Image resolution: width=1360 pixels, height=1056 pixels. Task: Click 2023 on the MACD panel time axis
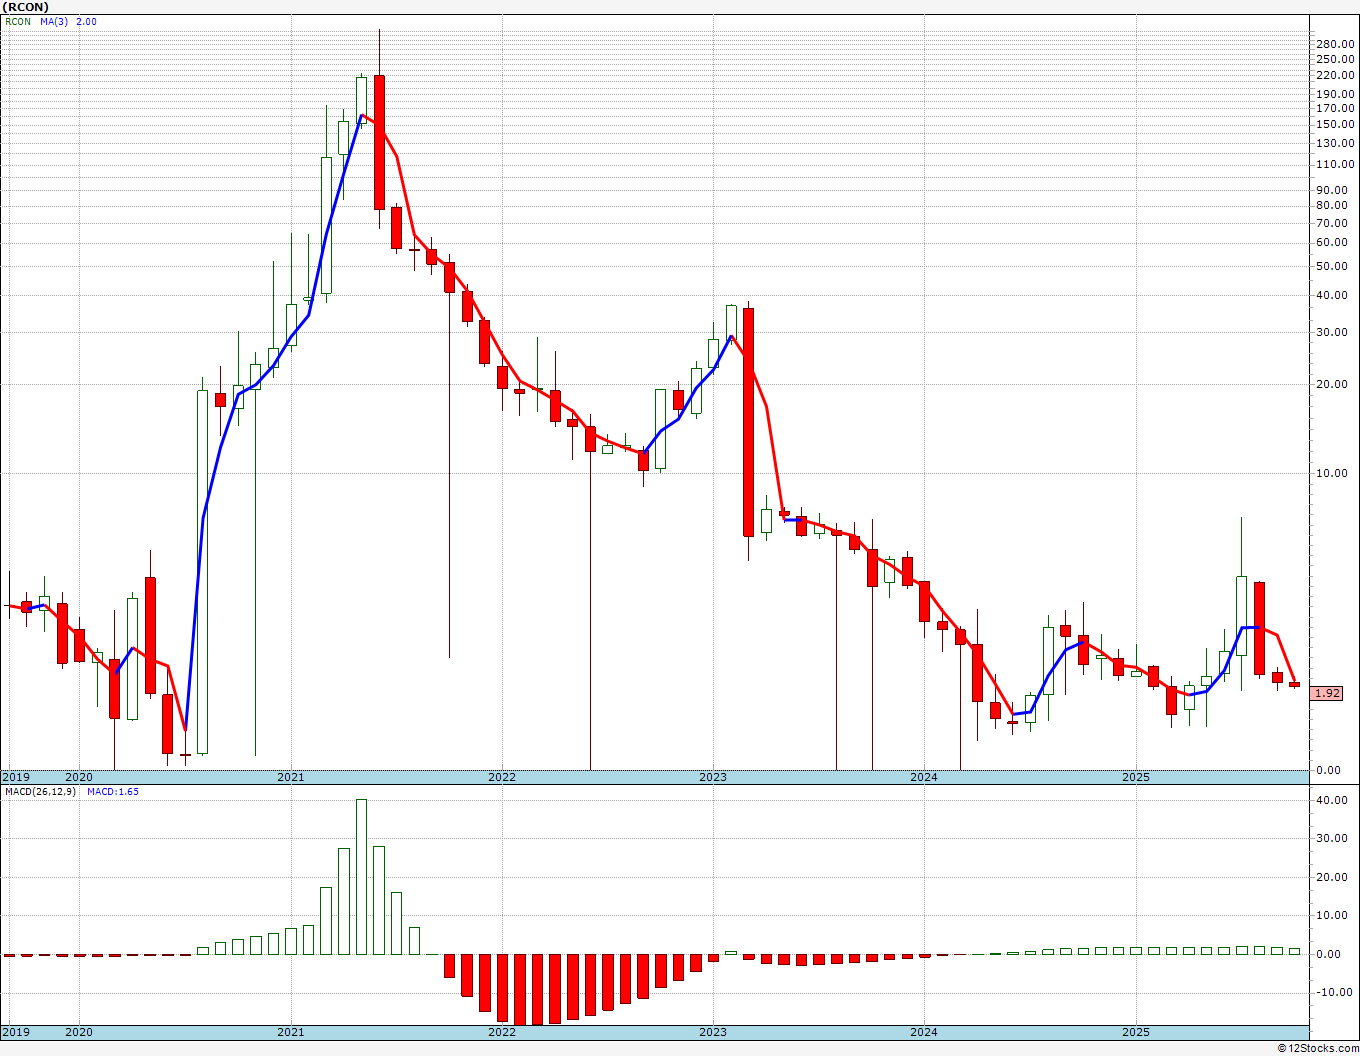[x=713, y=1032]
